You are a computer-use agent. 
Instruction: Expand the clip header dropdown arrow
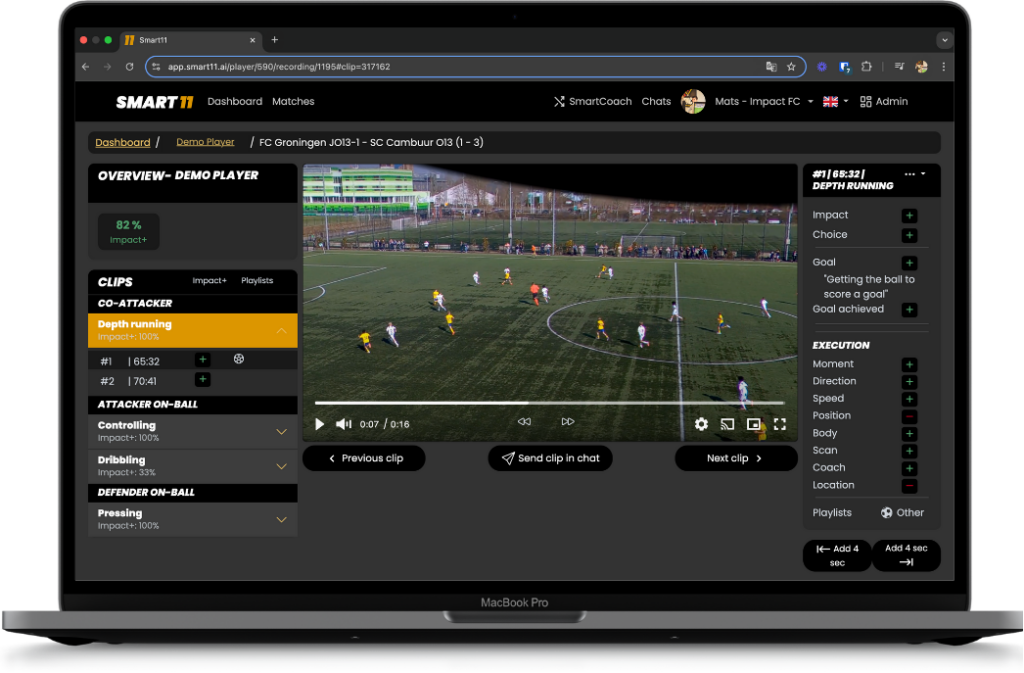tap(923, 174)
